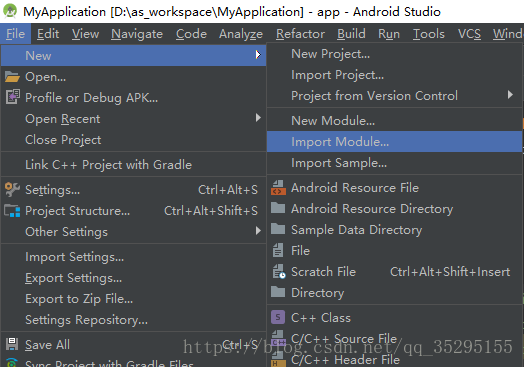Click the C++ Class purple icon
524x367 pixels.
(x=278, y=317)
